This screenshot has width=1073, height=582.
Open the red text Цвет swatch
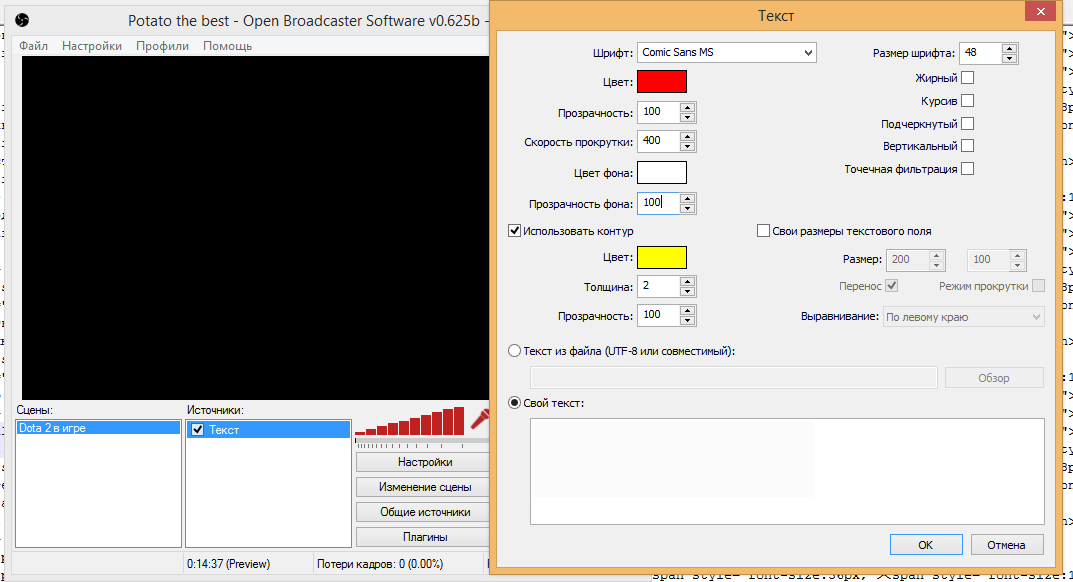point(662,81)
